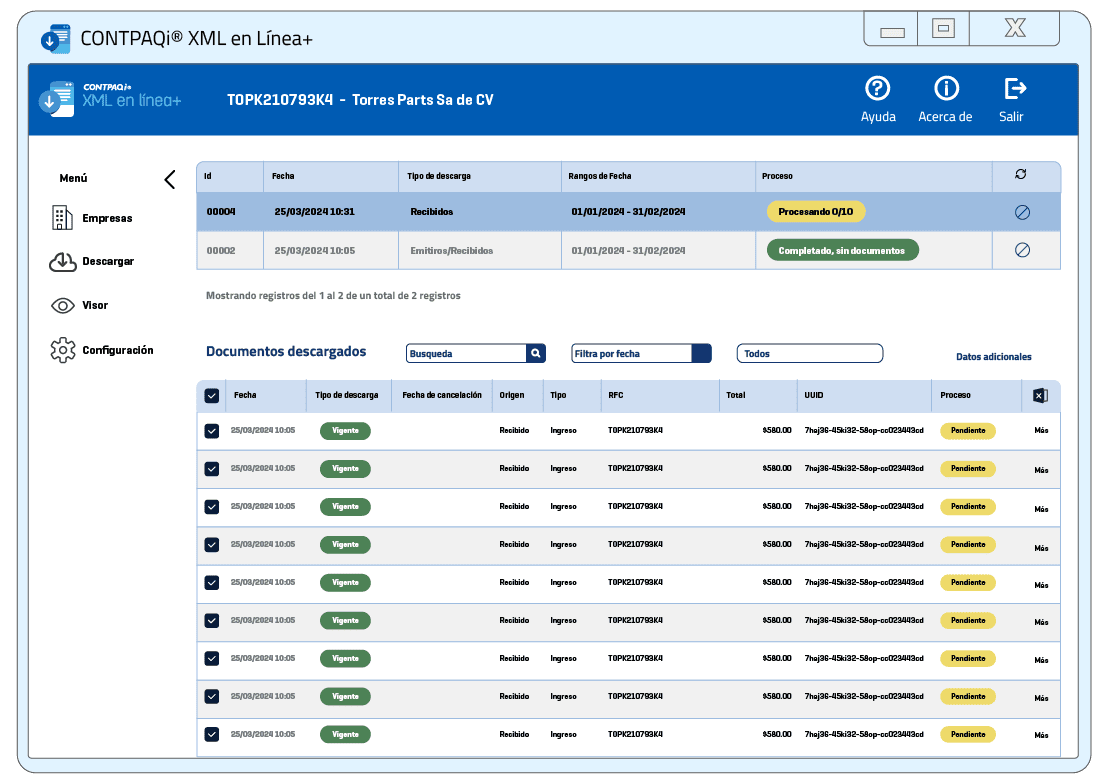Collapse the side menu with the chevron
The width and height of the screenshot is (1107, 780).
click(x=169, y=179)
